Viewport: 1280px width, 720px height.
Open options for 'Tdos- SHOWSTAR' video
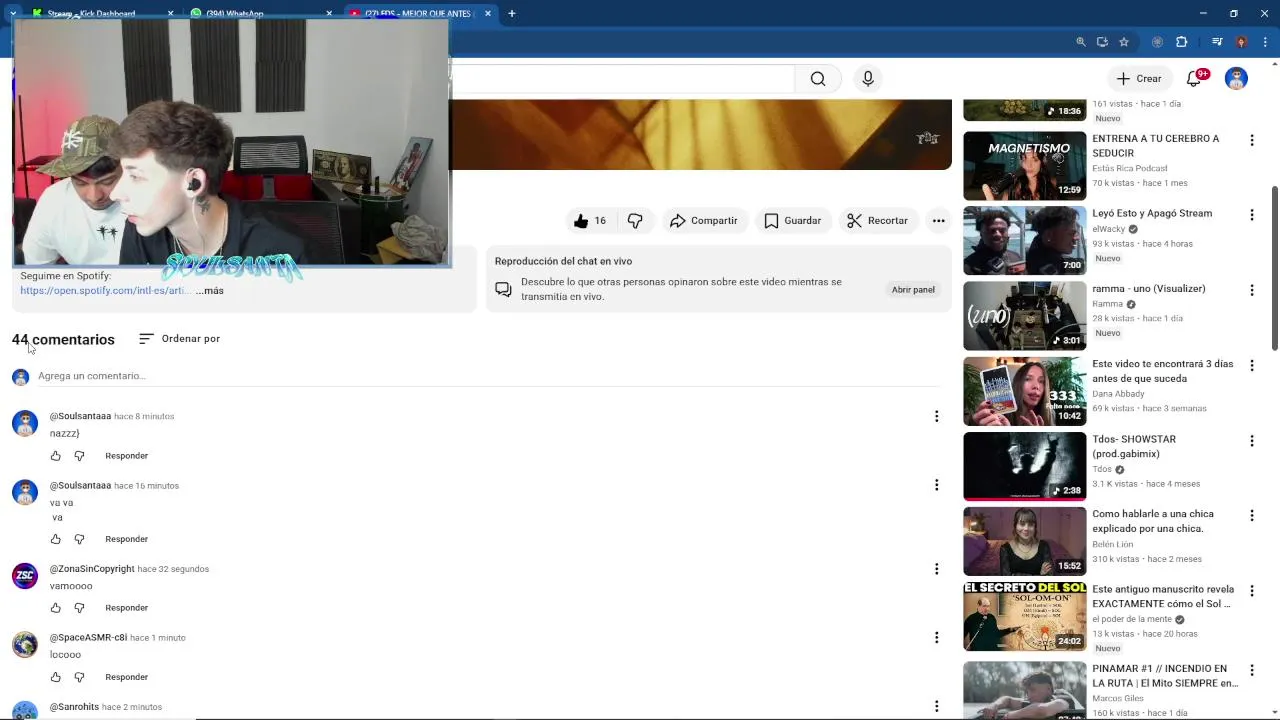1251,441
